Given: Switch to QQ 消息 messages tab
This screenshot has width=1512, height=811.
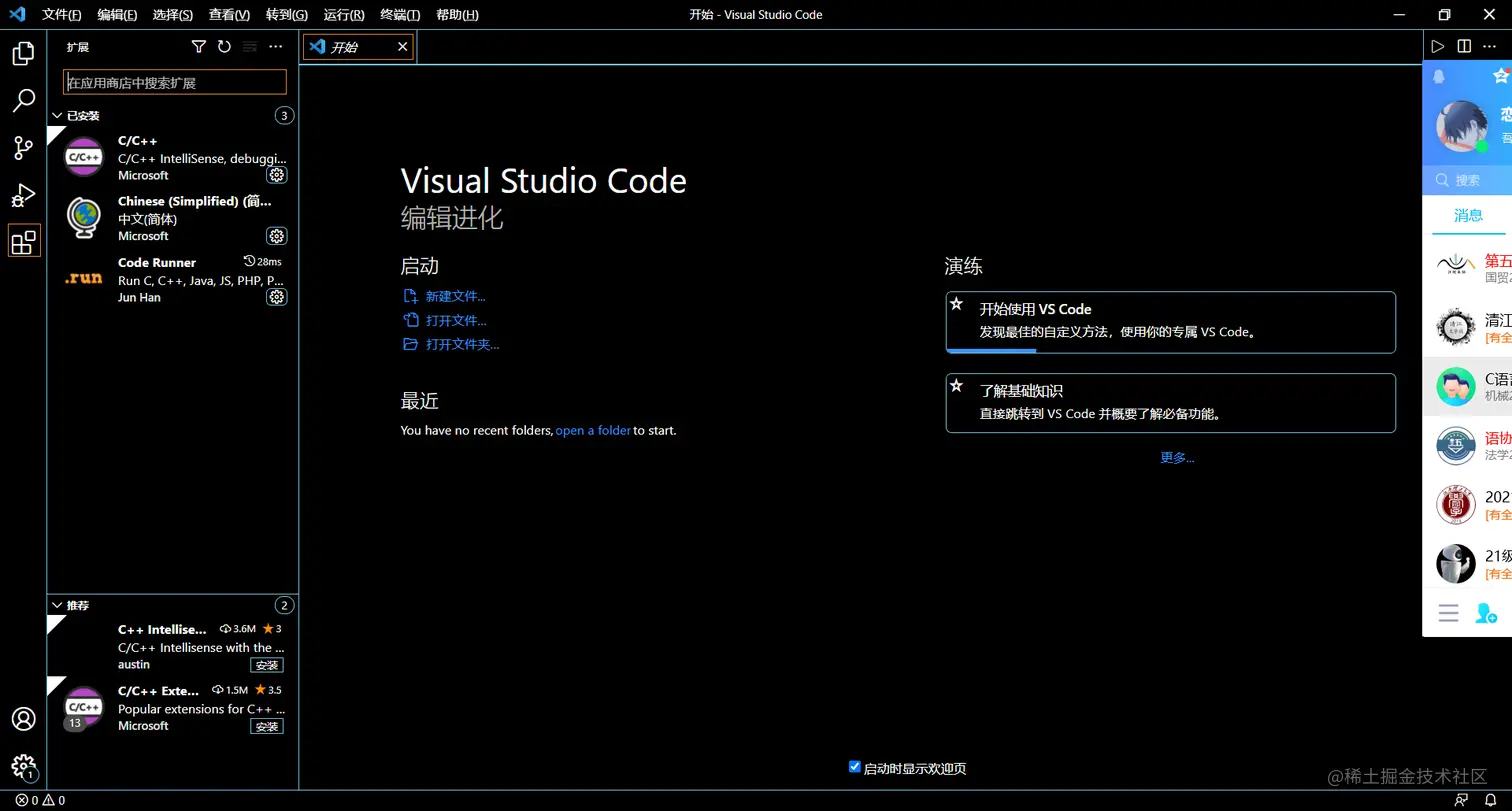Looking at the screenshot, I should (1468, 215).
